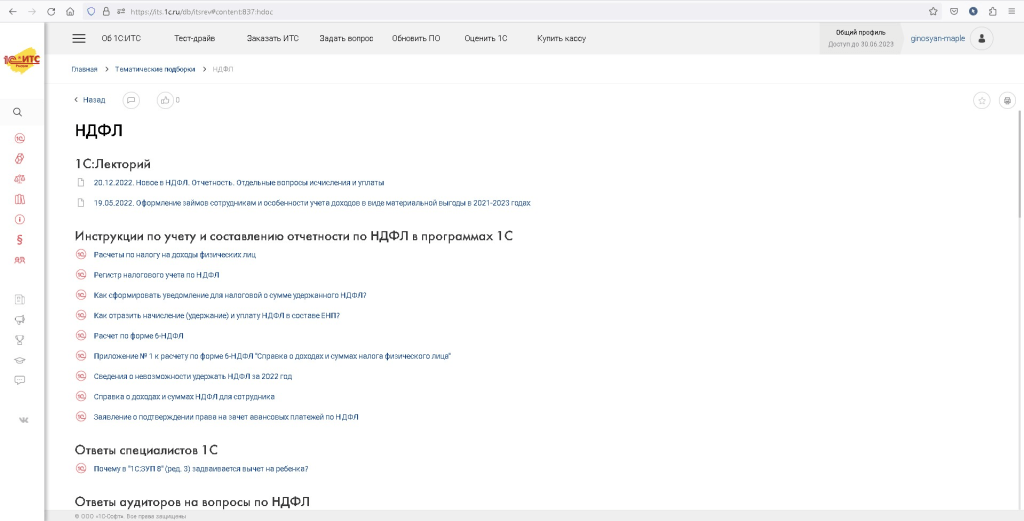1024x521 pixels.
Task: Open Заявление о подтверждении права на зачет link
Action: [226, 417]
